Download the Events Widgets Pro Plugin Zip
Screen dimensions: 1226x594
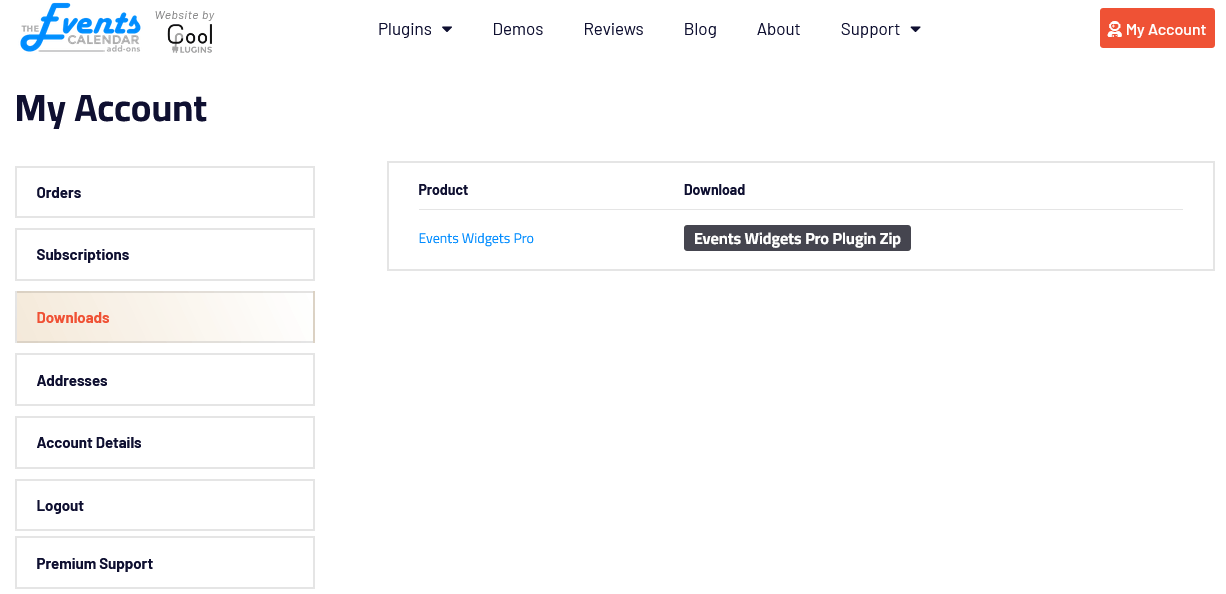(797, 239)
